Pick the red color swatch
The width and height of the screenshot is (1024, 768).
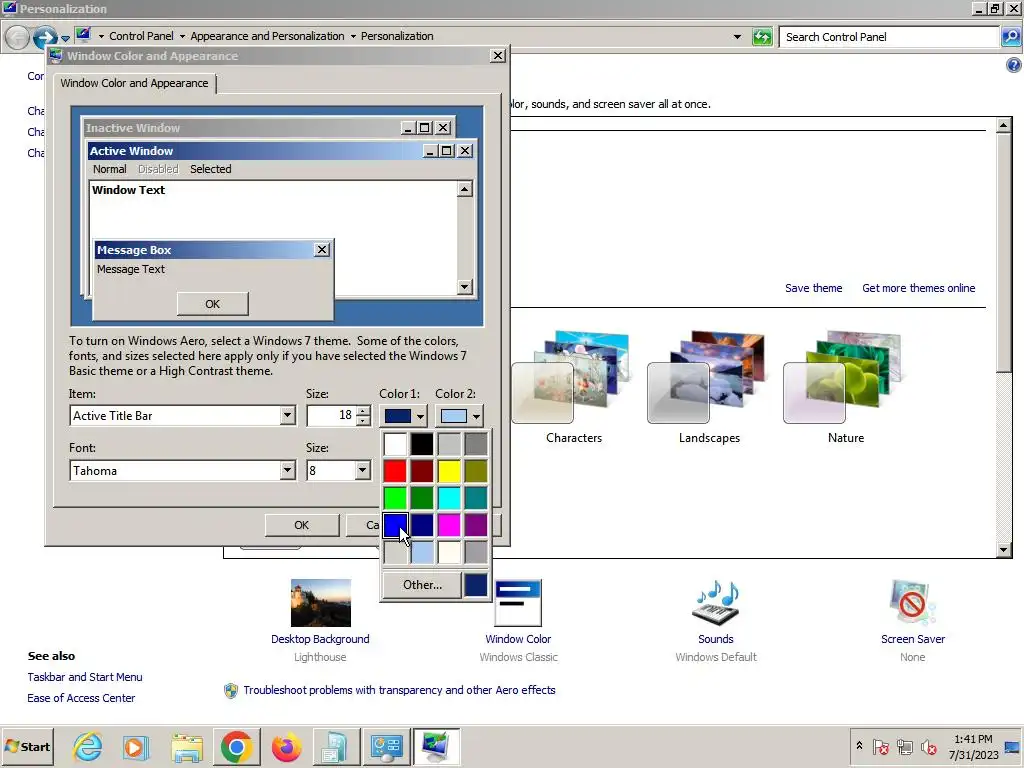[x=395, y=471]
